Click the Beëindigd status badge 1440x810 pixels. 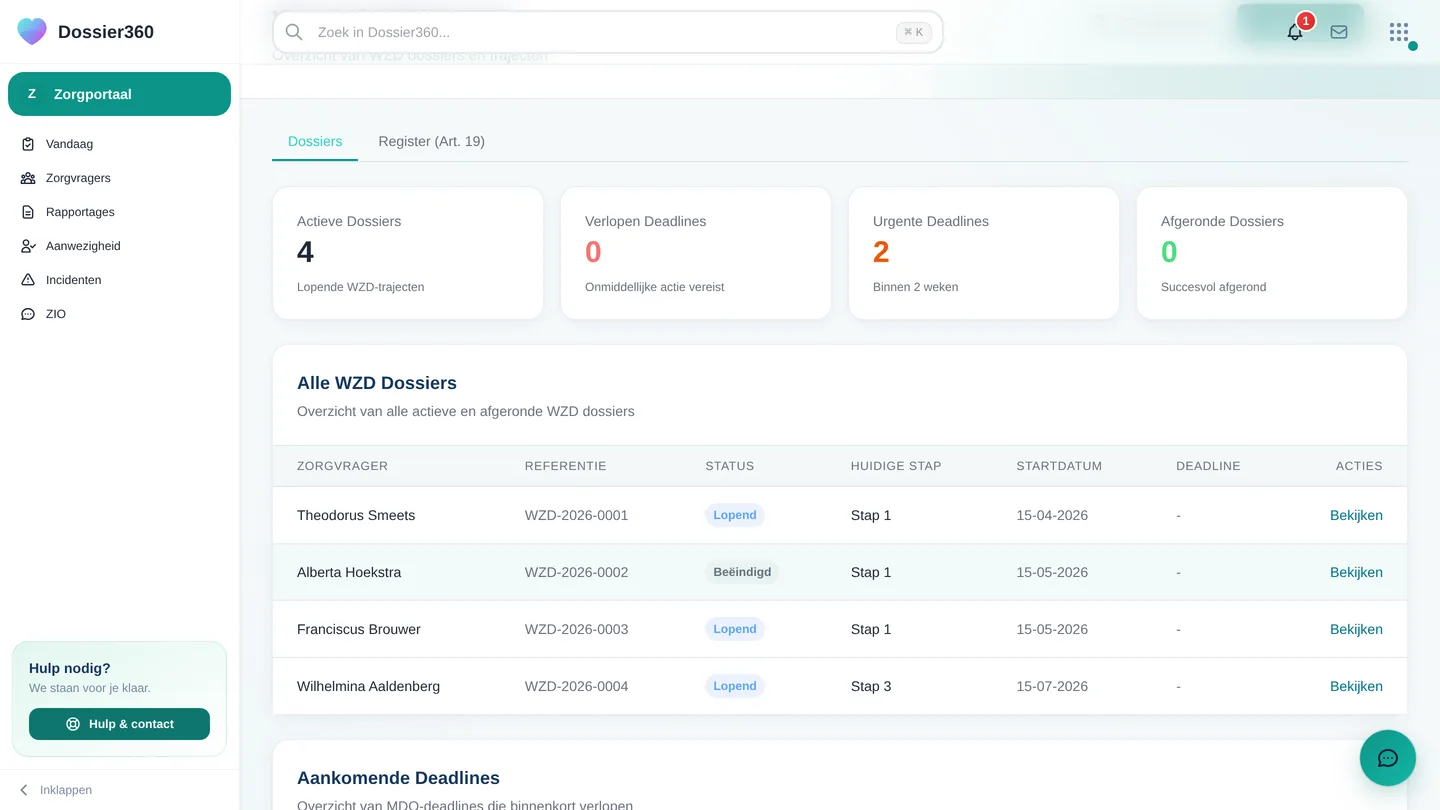tap(742, 572)
